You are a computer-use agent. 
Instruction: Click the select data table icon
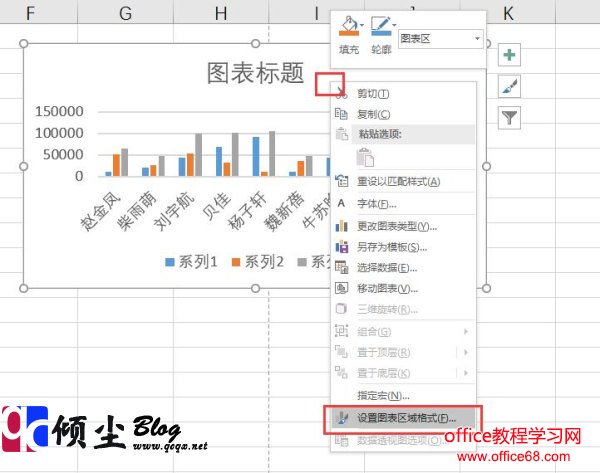[341, 267]
